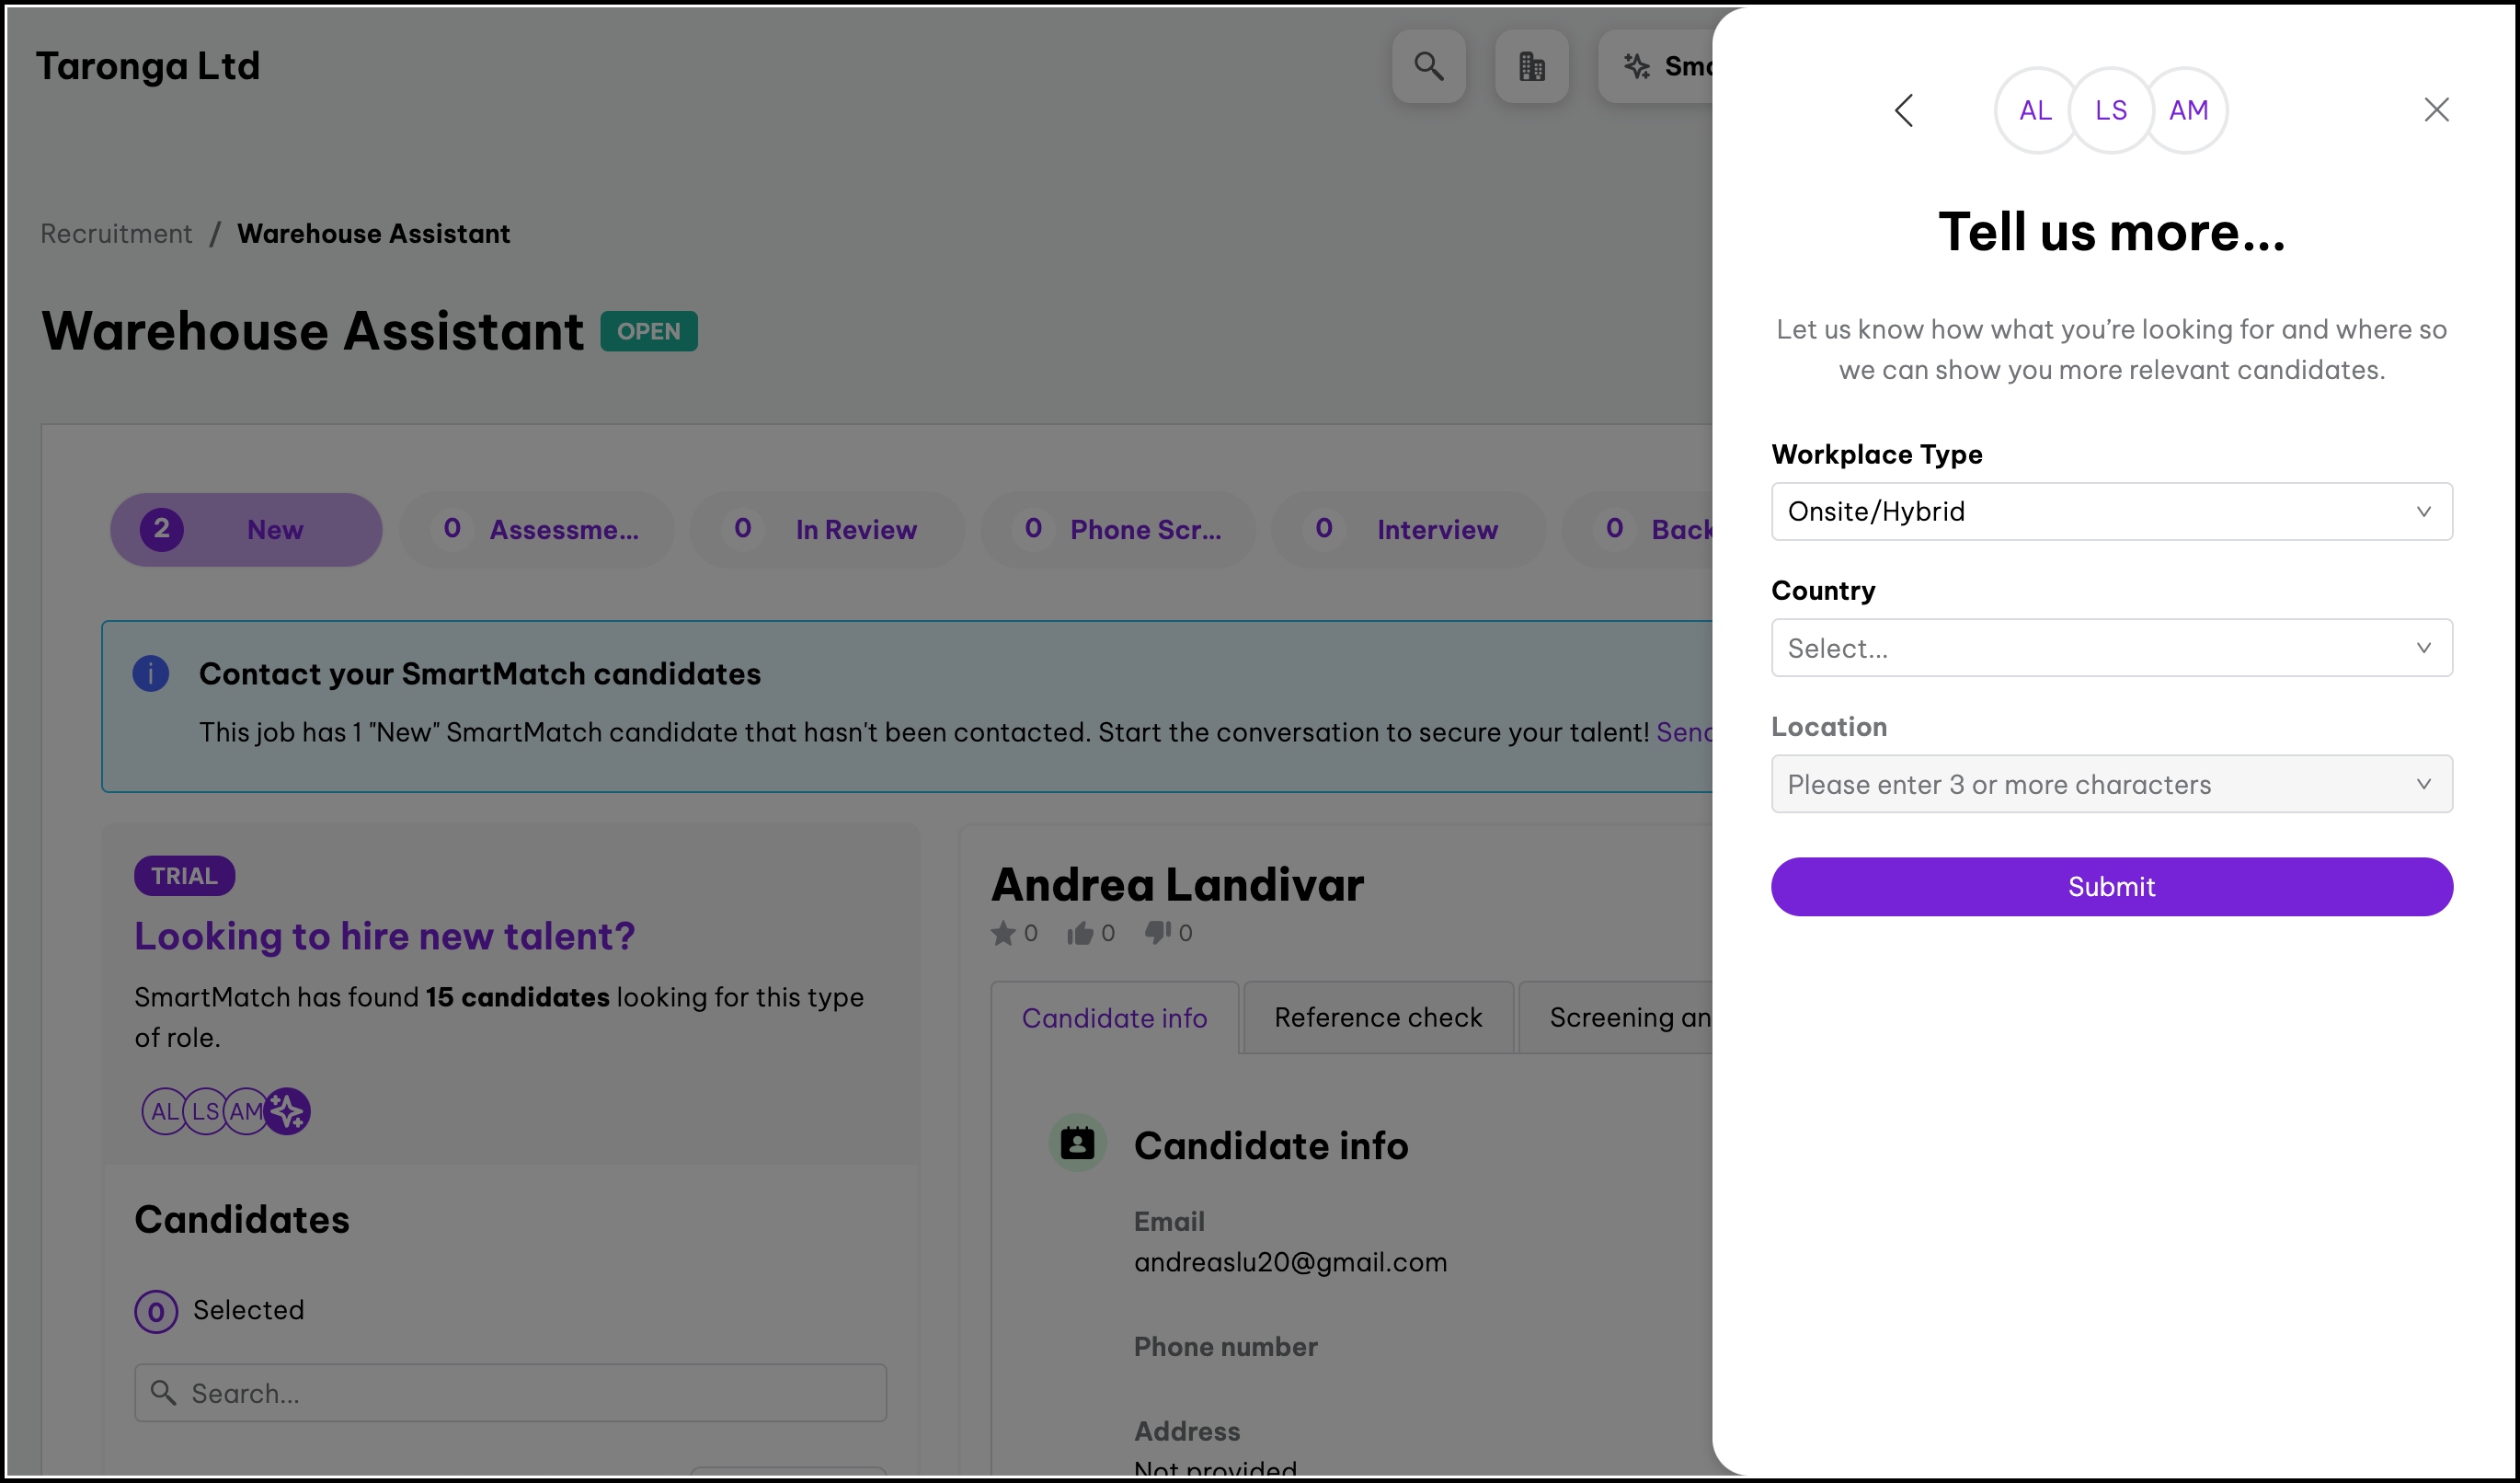The height and width of the screenshot is (1483, 2520).
Task: Click the thumbs down icon for Andrea
Action: pyautogui.click(x=1157, y=933)
